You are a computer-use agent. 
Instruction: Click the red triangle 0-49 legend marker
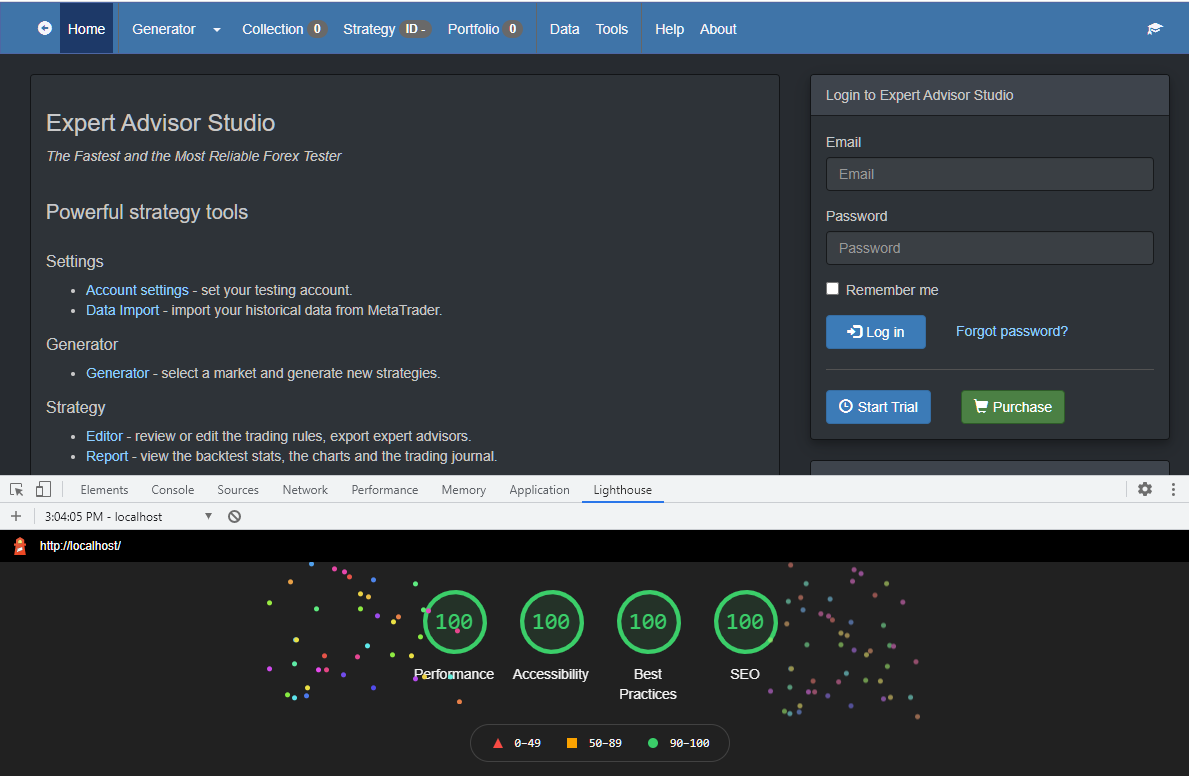497,743
